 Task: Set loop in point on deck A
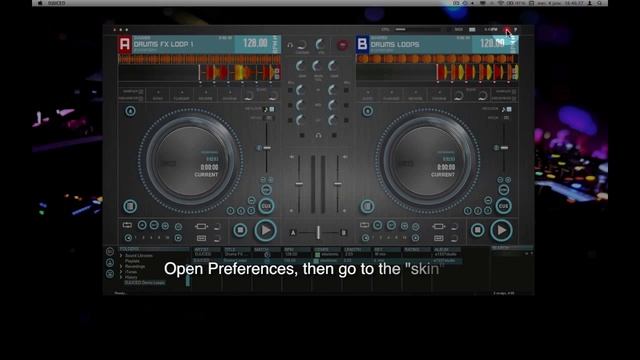coord(142,225)
